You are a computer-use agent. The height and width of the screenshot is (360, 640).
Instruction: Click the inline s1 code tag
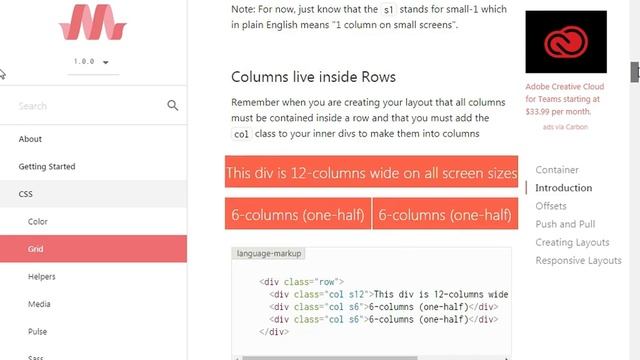[x=389, y=9]
